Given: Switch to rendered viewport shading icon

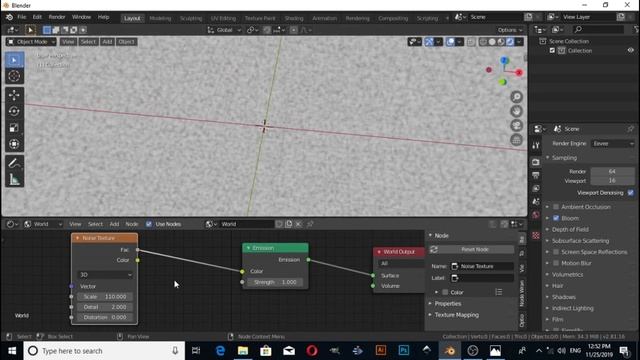Looking at the screenshot, I should [510, 42].
